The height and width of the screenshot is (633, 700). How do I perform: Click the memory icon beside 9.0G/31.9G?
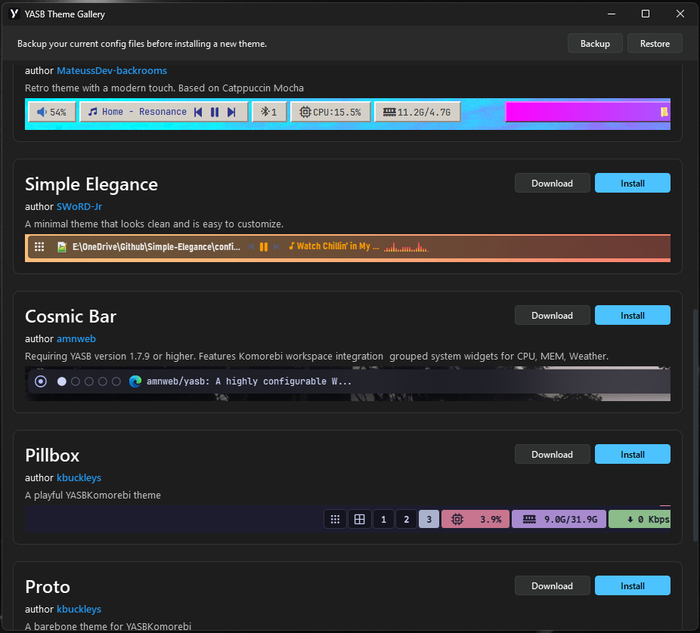[x=525, y=519]
